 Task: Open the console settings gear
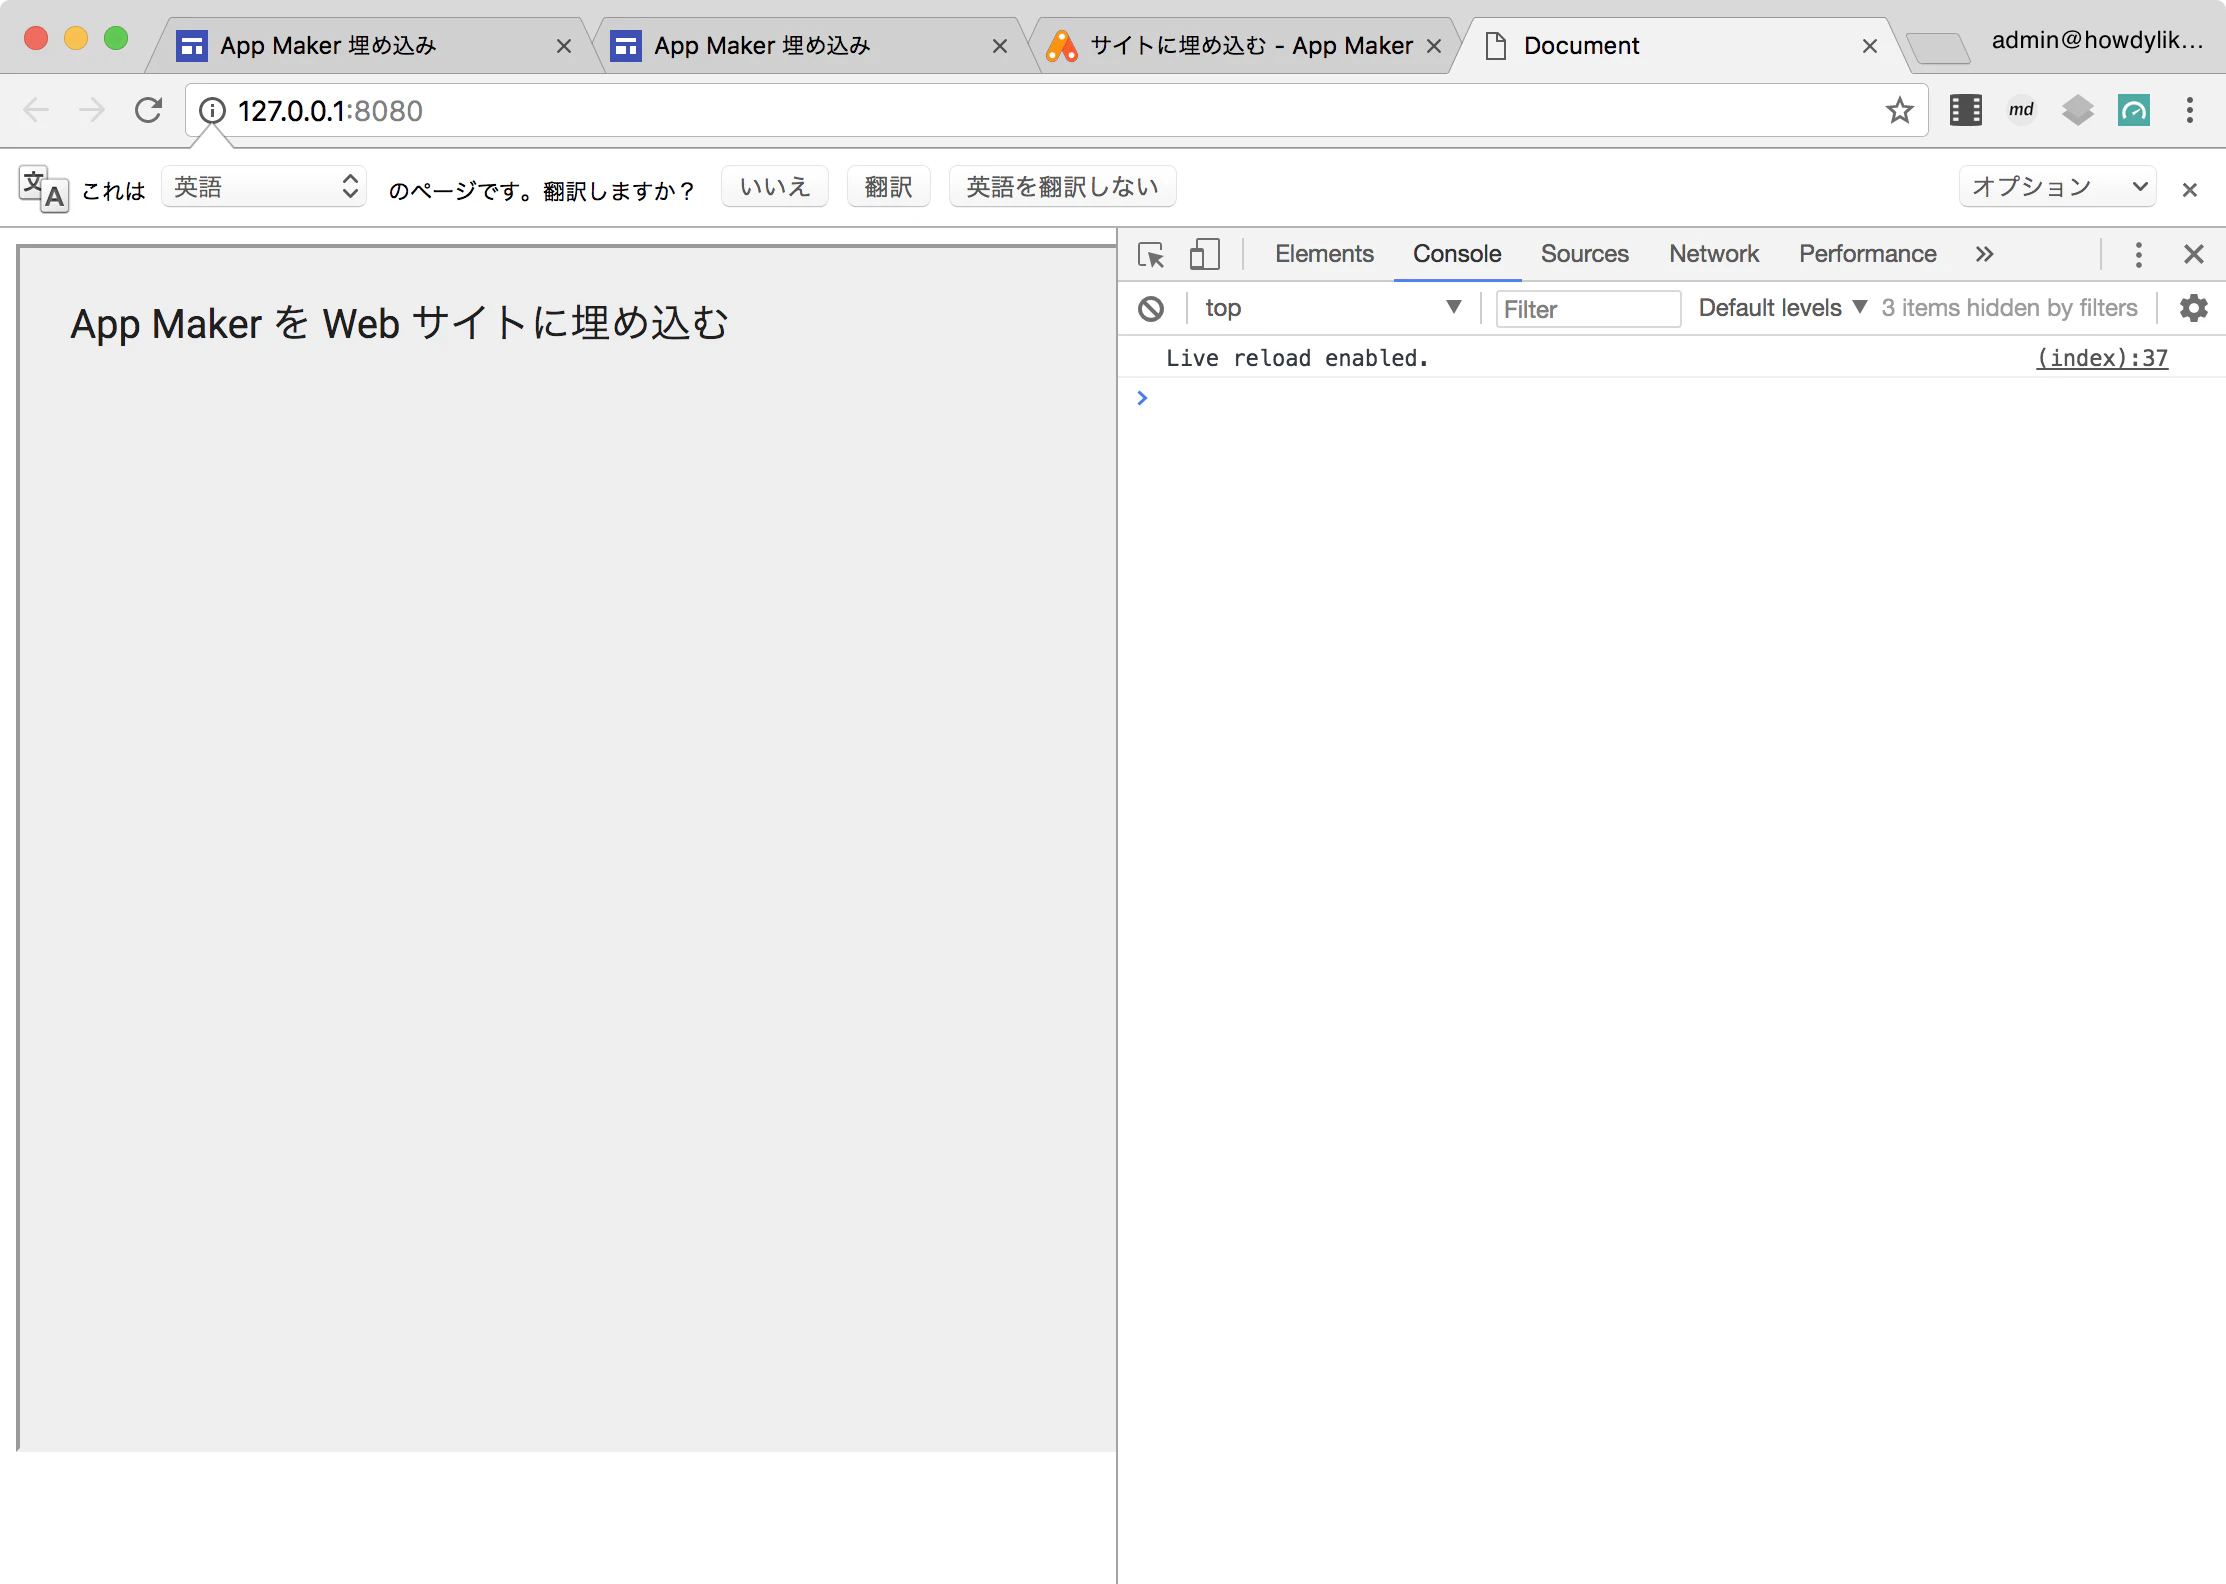[2193, 308]
